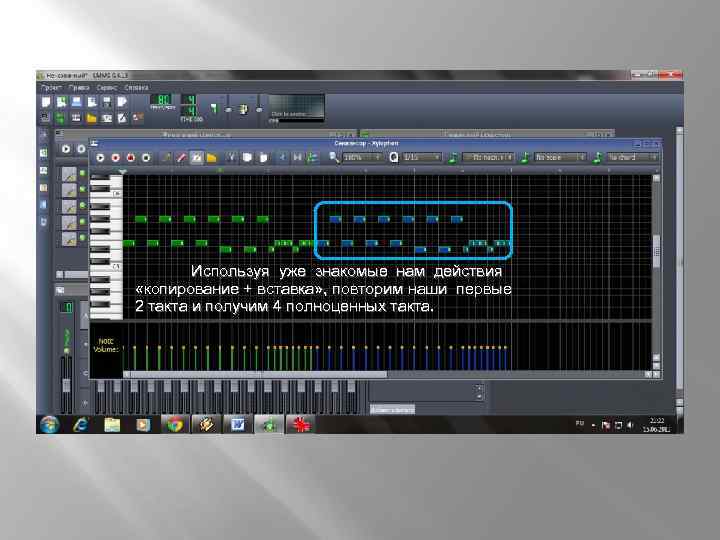This screenshot has width=720, height=540.
Task: Open Google Chrome from the taskbar
Action: coord(174,425)
